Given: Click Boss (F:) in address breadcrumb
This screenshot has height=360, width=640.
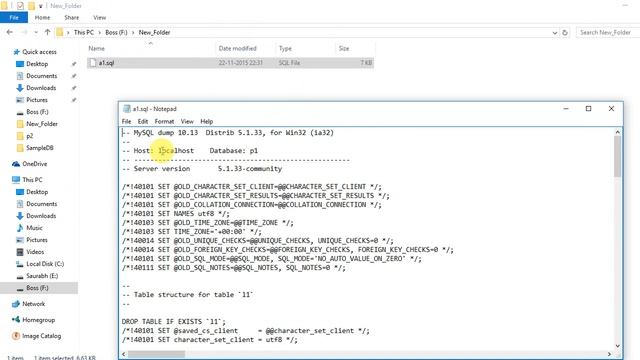Looking at the screenshot, I should [x=116, y=32].
